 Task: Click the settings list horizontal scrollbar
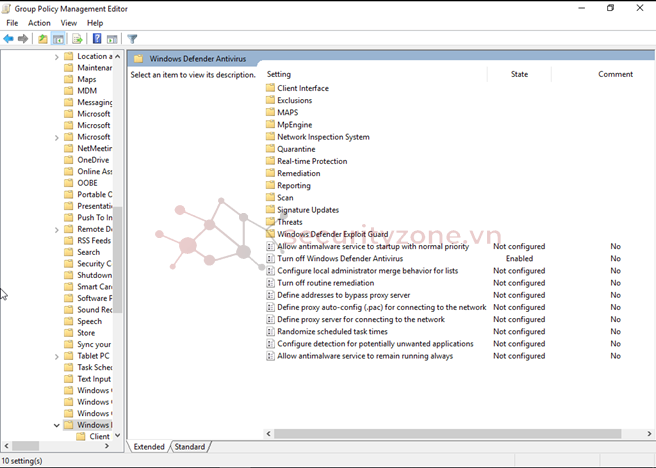[448, 434]
